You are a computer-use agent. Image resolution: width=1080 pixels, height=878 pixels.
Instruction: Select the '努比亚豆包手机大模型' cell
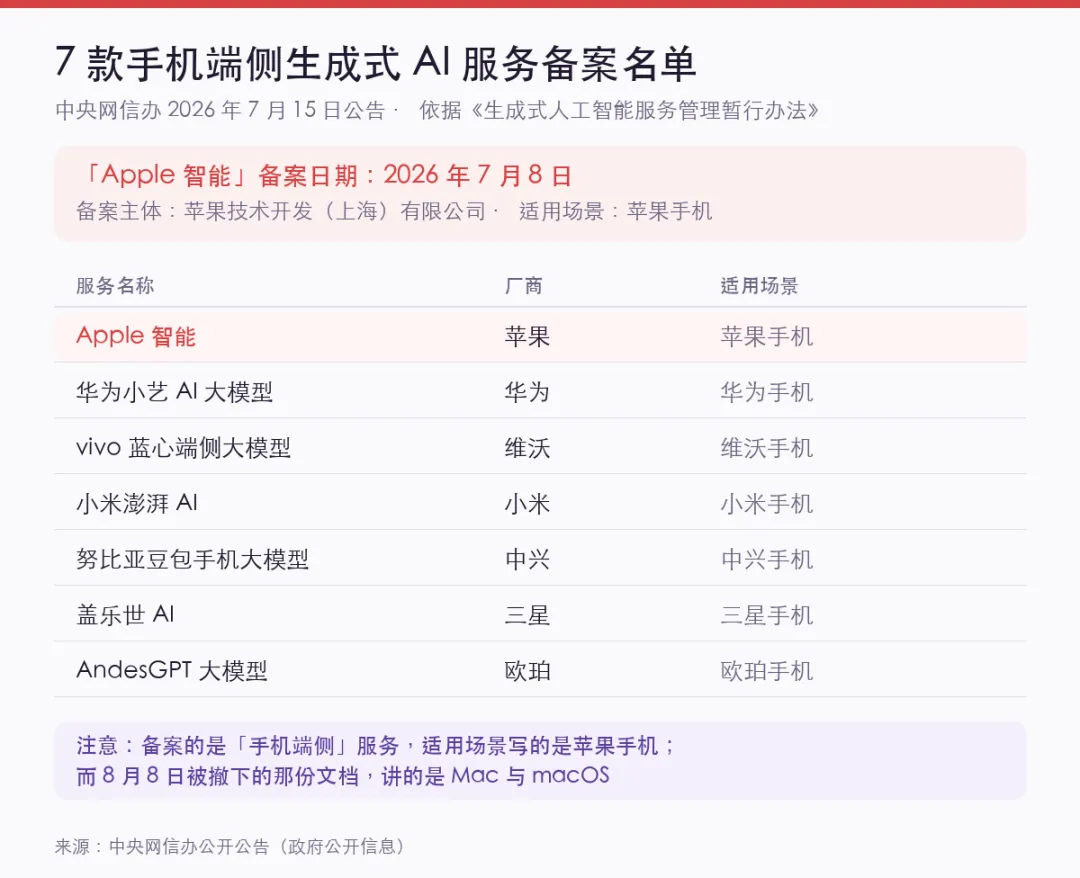point(192,559)
